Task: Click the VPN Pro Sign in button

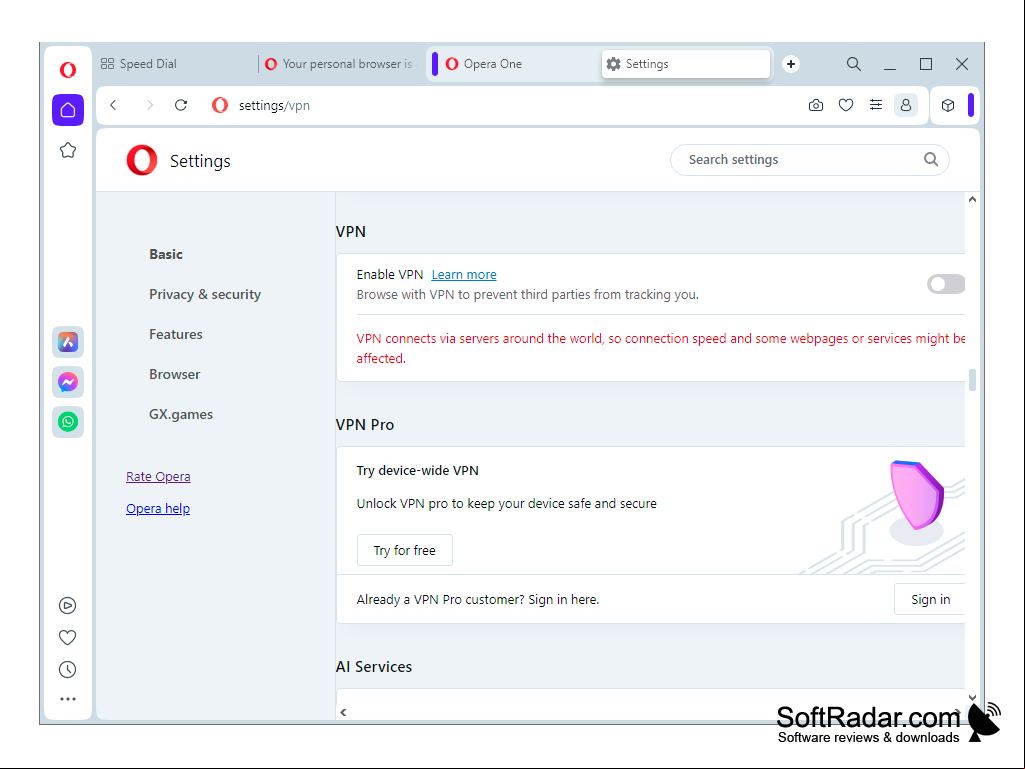Action: (930, 600)
